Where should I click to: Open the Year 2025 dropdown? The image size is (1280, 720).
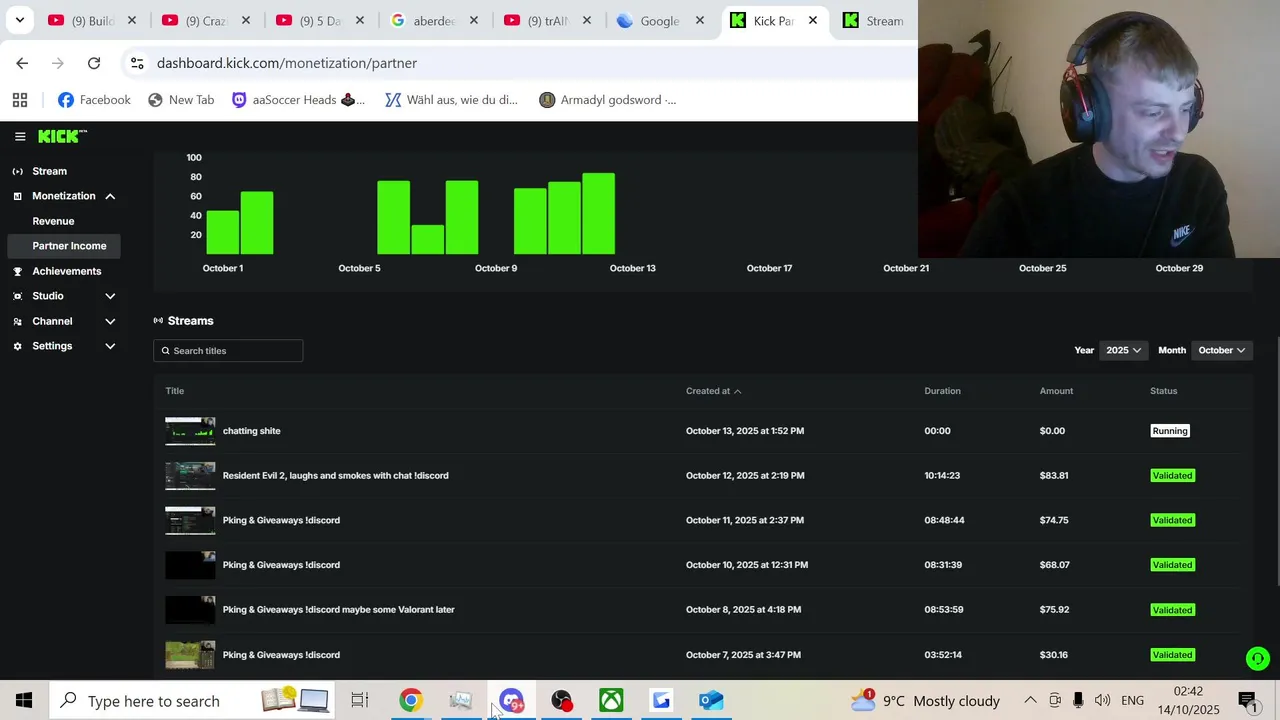pyautogui.click(x=1123, y=350)
